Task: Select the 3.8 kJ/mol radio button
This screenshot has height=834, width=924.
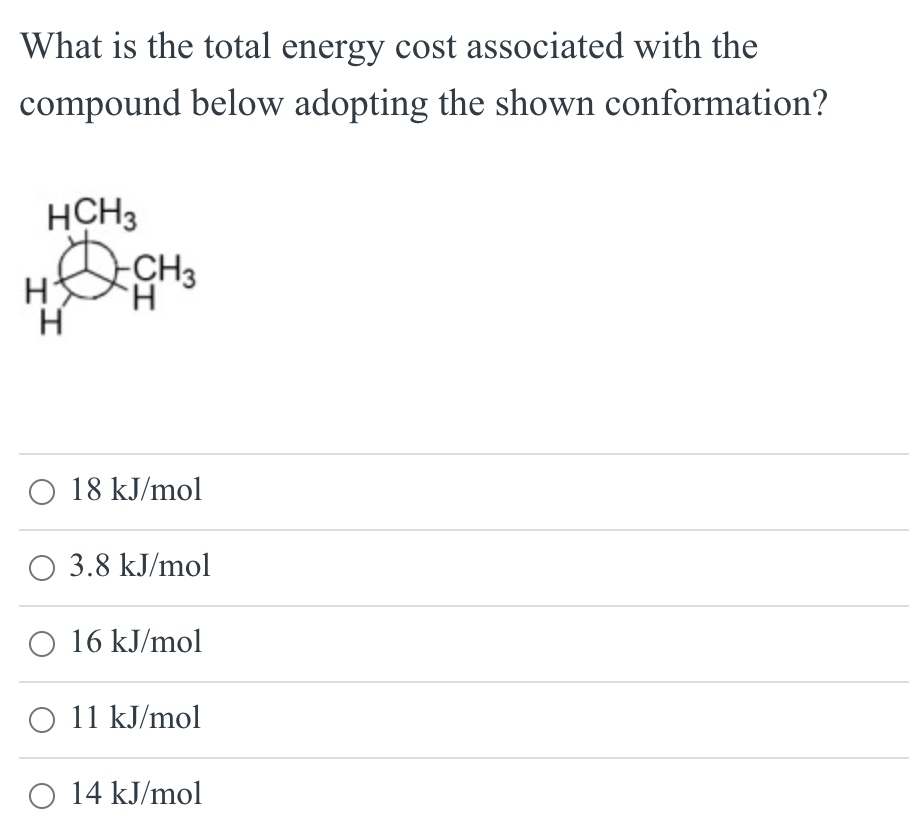Action: coord(41,567)
